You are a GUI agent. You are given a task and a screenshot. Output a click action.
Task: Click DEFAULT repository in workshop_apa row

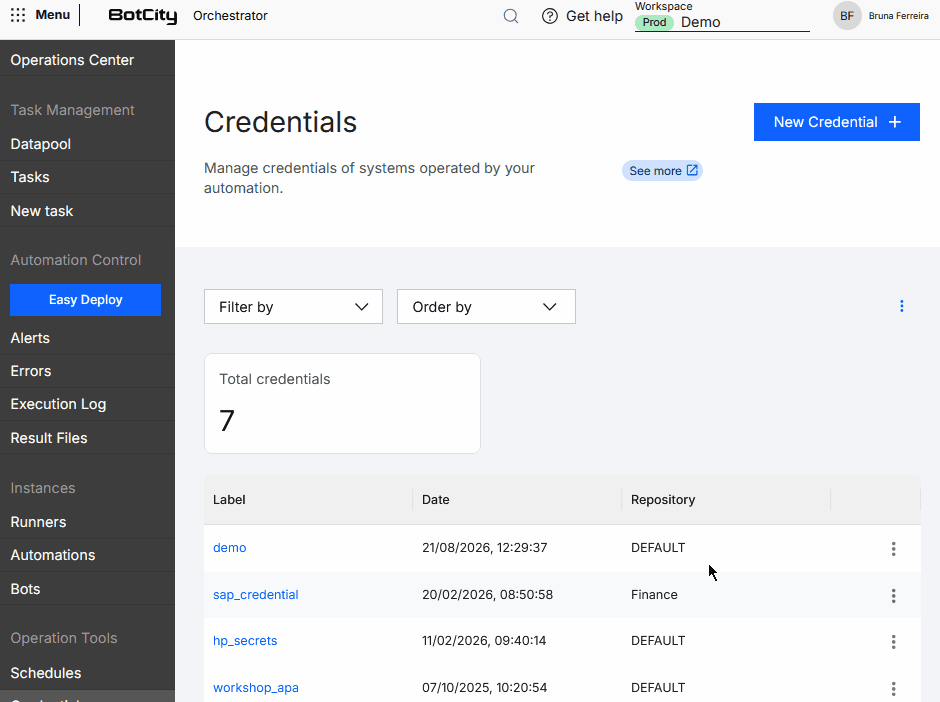658,688
